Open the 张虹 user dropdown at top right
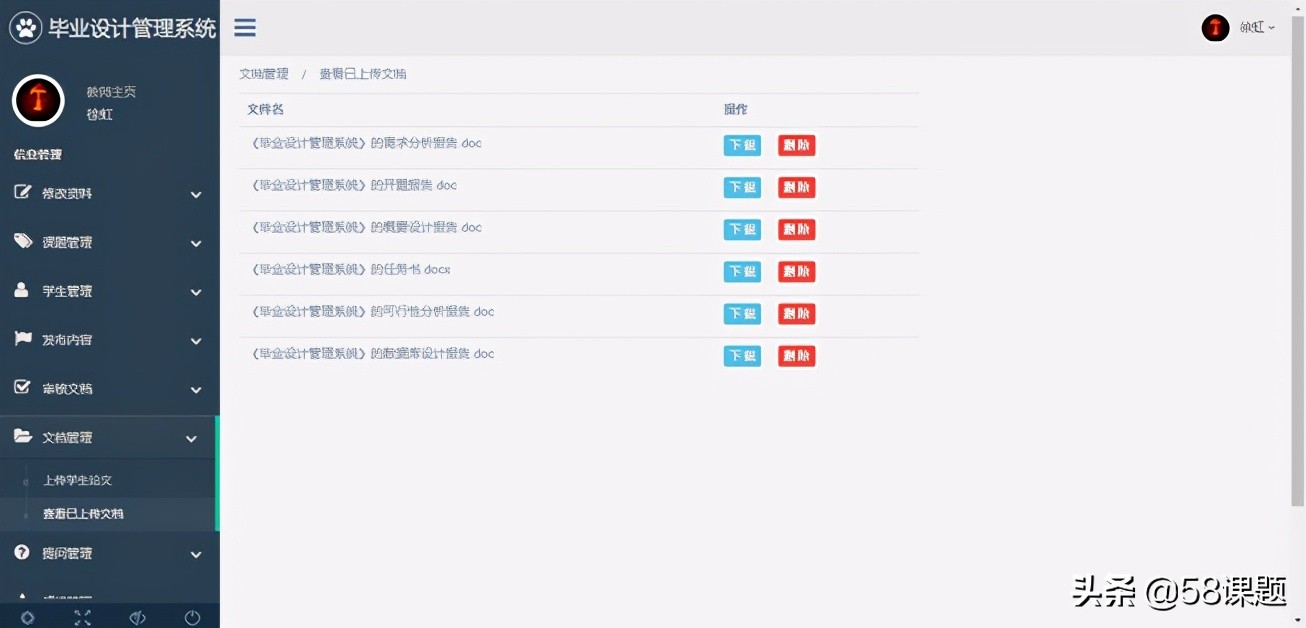Screen dimensions: 1306x628 pyautogui.click(x=1252, y=27)
